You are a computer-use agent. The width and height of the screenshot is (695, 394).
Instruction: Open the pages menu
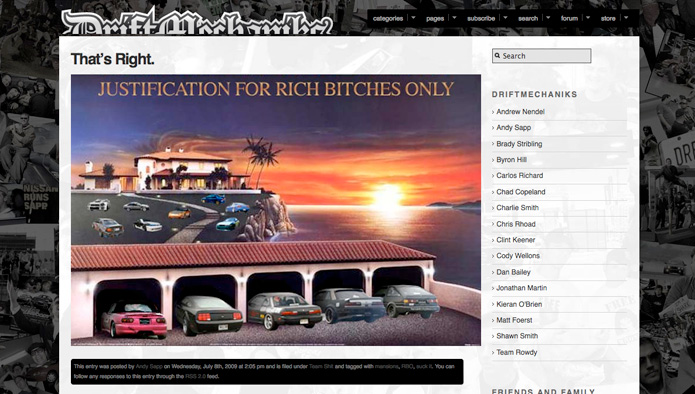click(x=435, y=19)
